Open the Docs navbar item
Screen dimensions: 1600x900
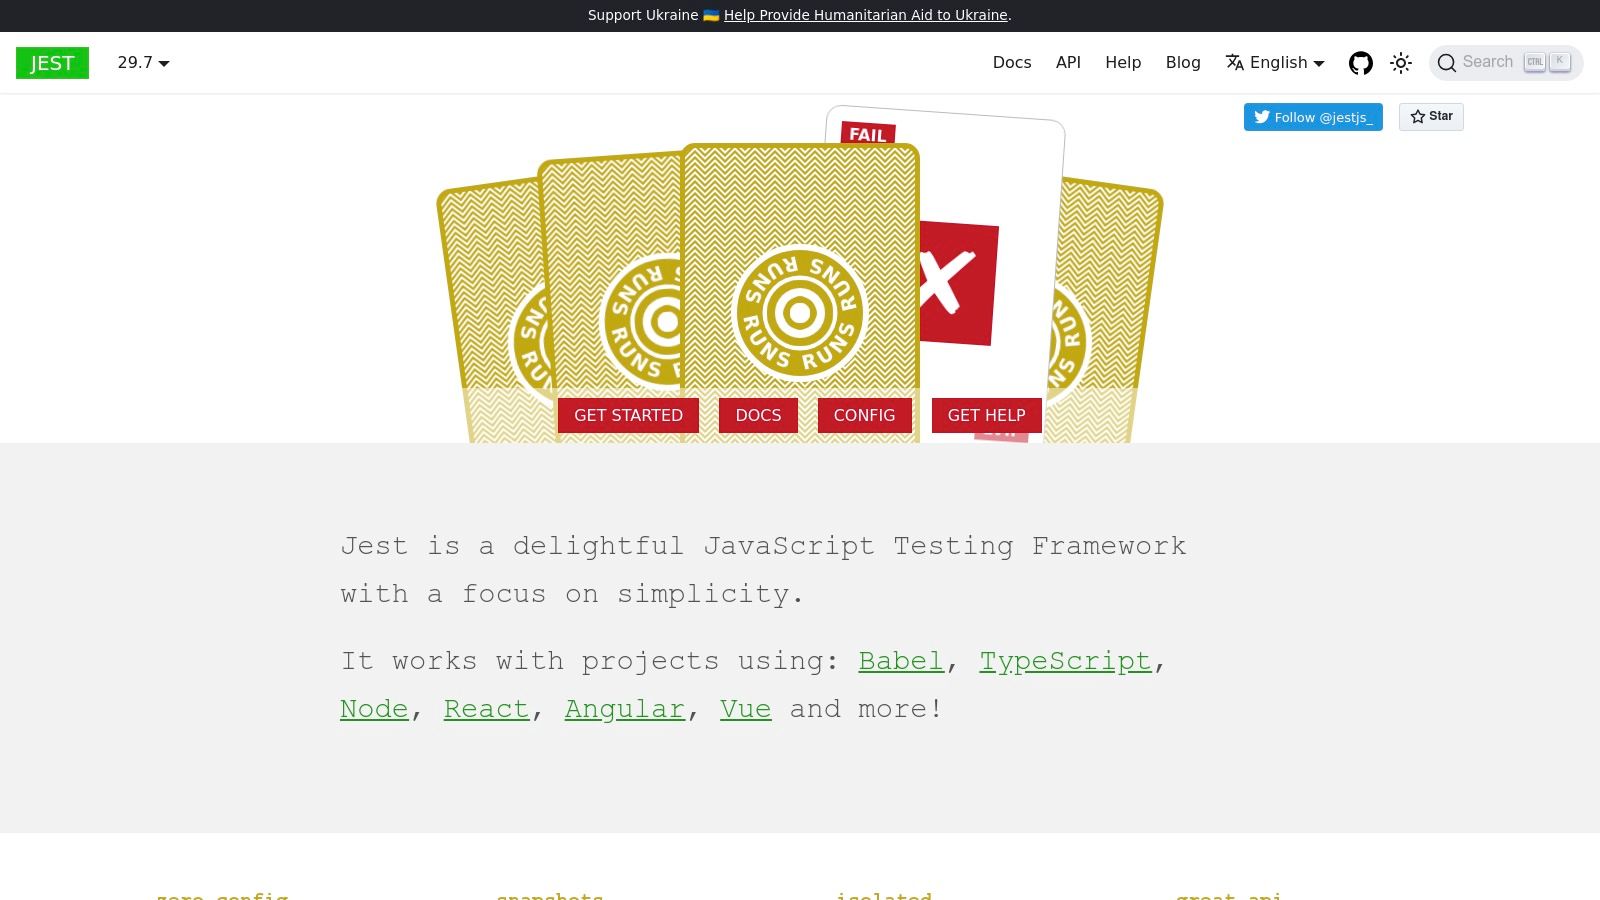[x=1011, y=63]
